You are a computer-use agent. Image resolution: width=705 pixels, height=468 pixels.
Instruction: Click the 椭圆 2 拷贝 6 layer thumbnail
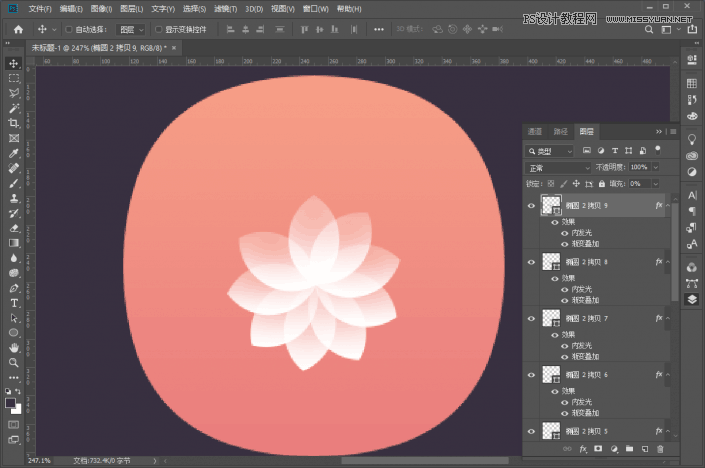click(550, 373)
